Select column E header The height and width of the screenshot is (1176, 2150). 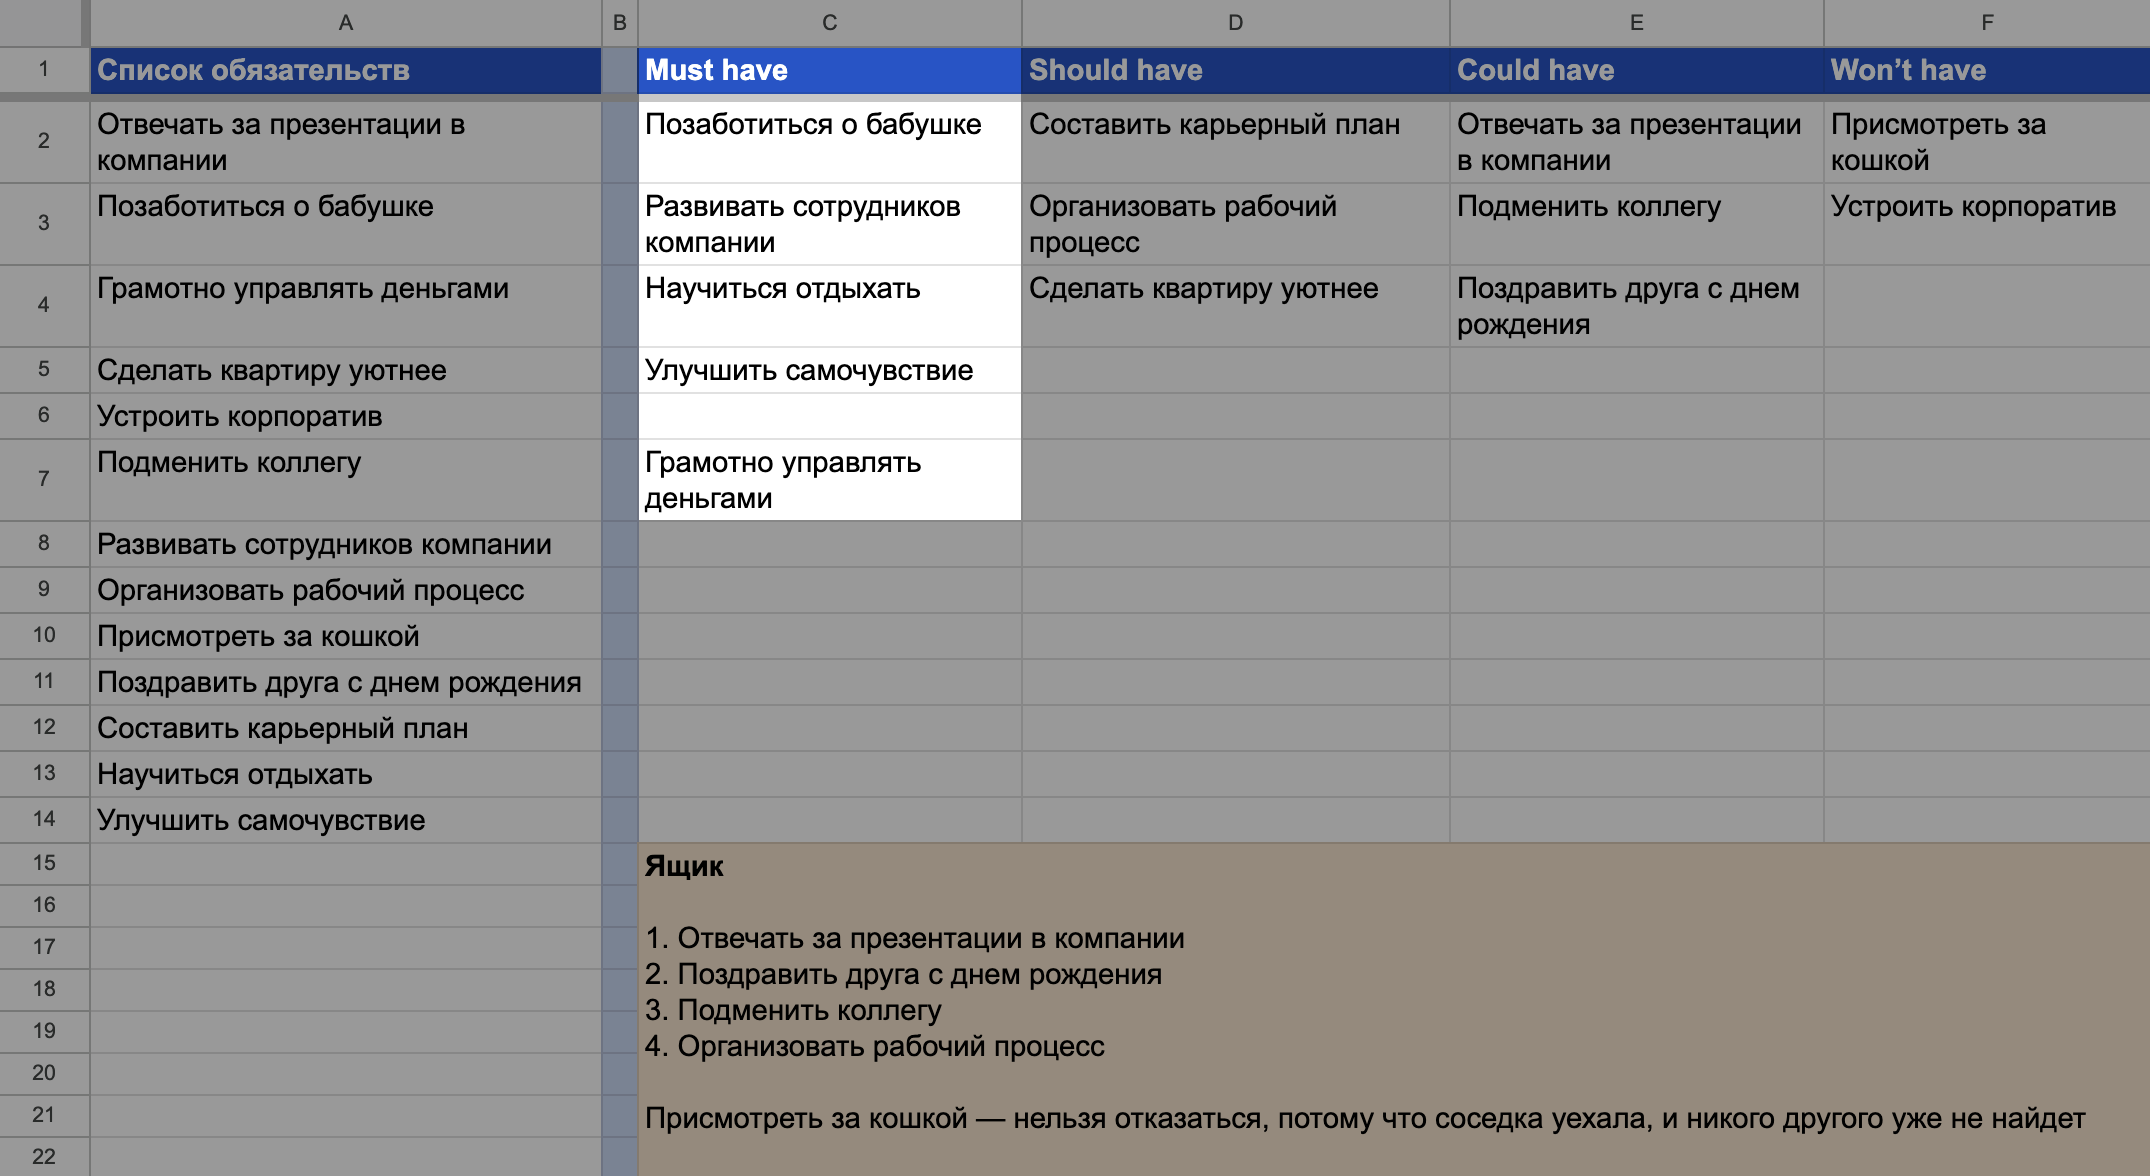(x=1637, y=22)
